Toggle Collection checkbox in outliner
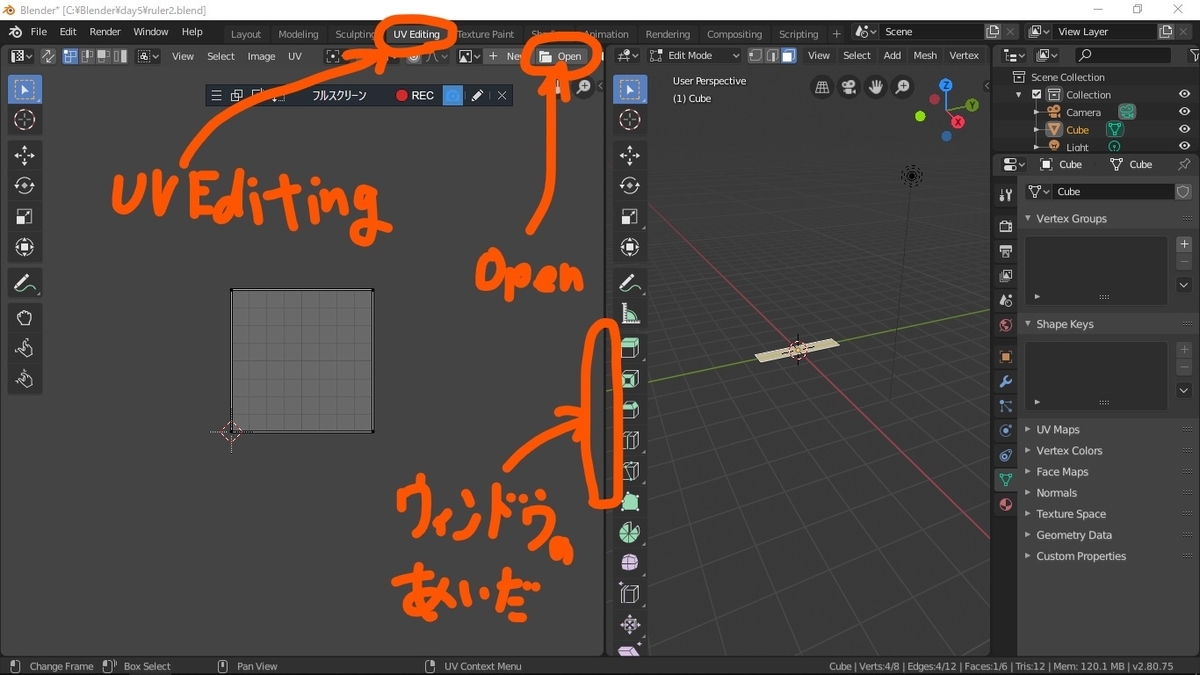1200x675 pixels. [x=1037, y=95]
